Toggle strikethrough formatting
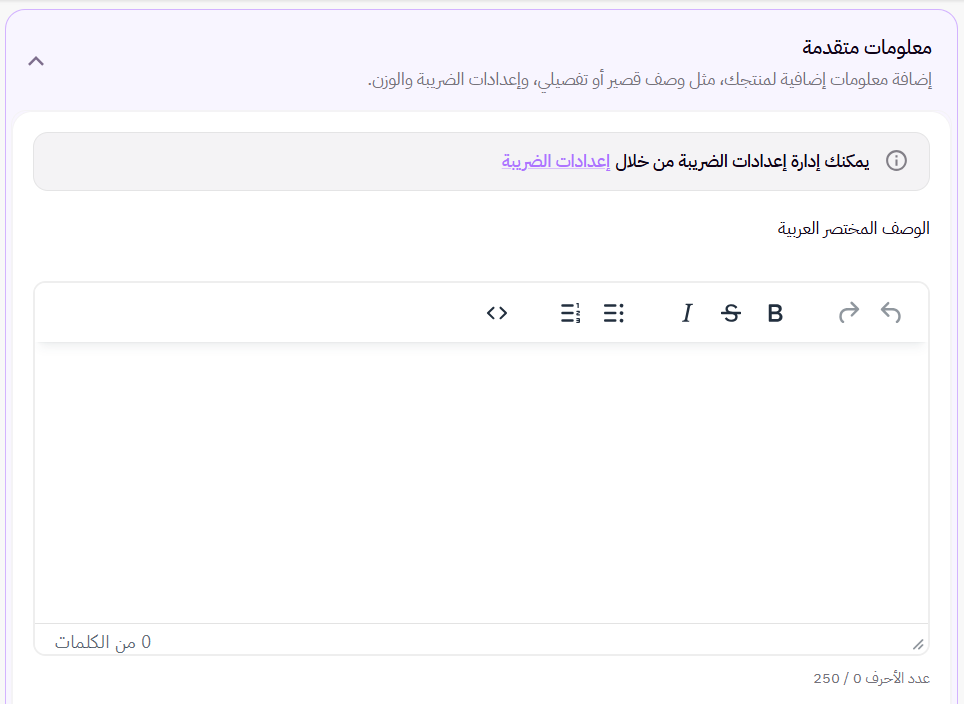 pos(731,313)
